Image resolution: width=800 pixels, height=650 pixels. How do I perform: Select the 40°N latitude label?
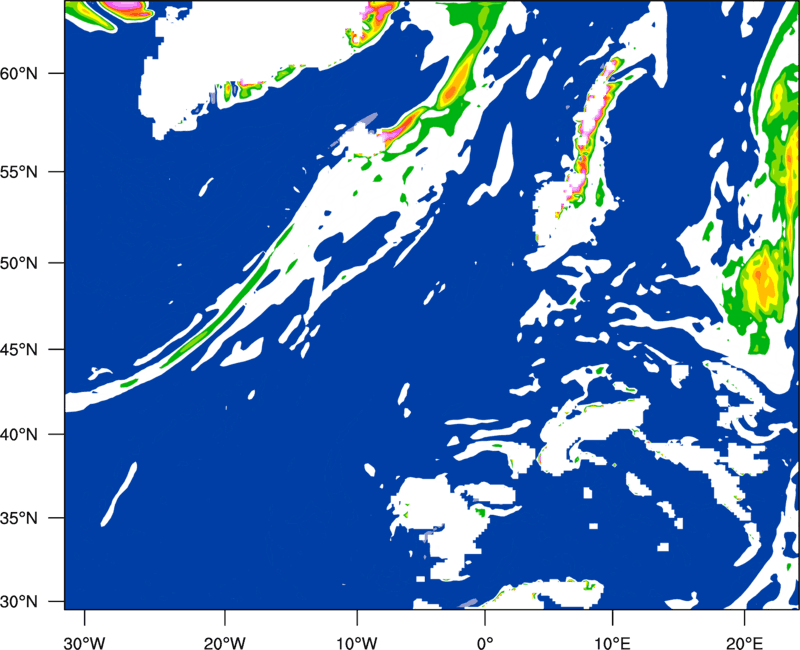click(30, 435)
